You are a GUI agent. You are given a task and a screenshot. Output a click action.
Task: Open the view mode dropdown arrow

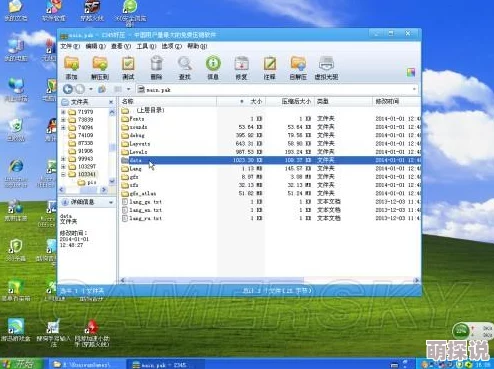(x=128, y=89)
